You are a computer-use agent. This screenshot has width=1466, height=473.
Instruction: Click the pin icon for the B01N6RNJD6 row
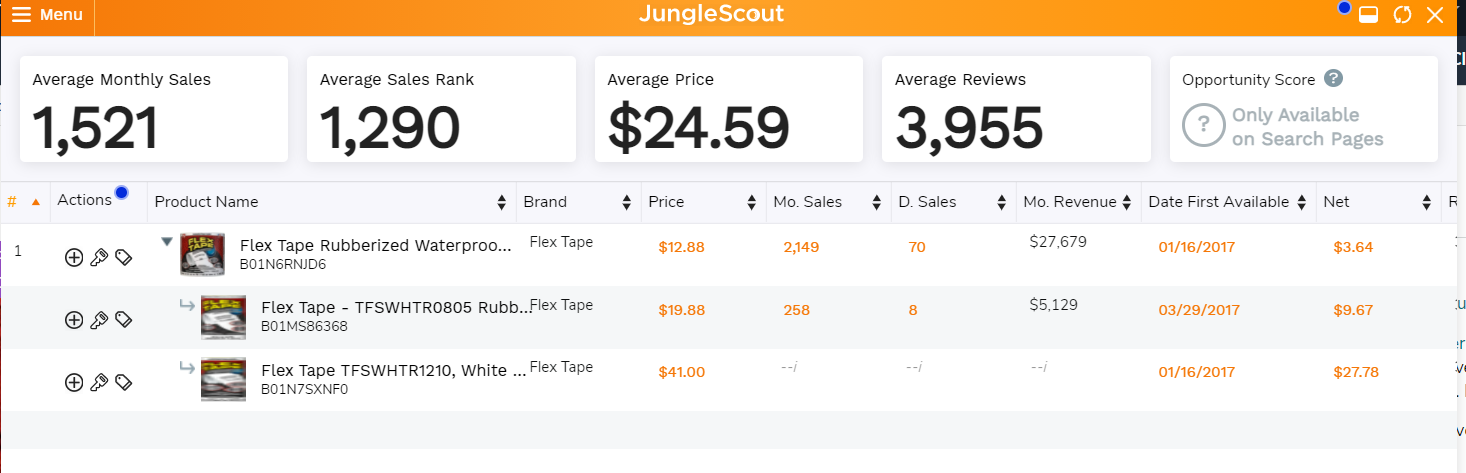click(98, 258)
